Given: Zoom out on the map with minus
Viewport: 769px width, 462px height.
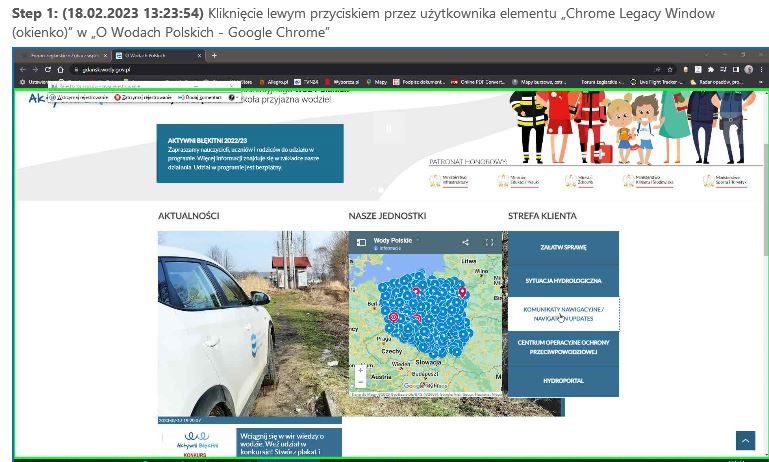Looking at the screenshot, I should (360, 382).
